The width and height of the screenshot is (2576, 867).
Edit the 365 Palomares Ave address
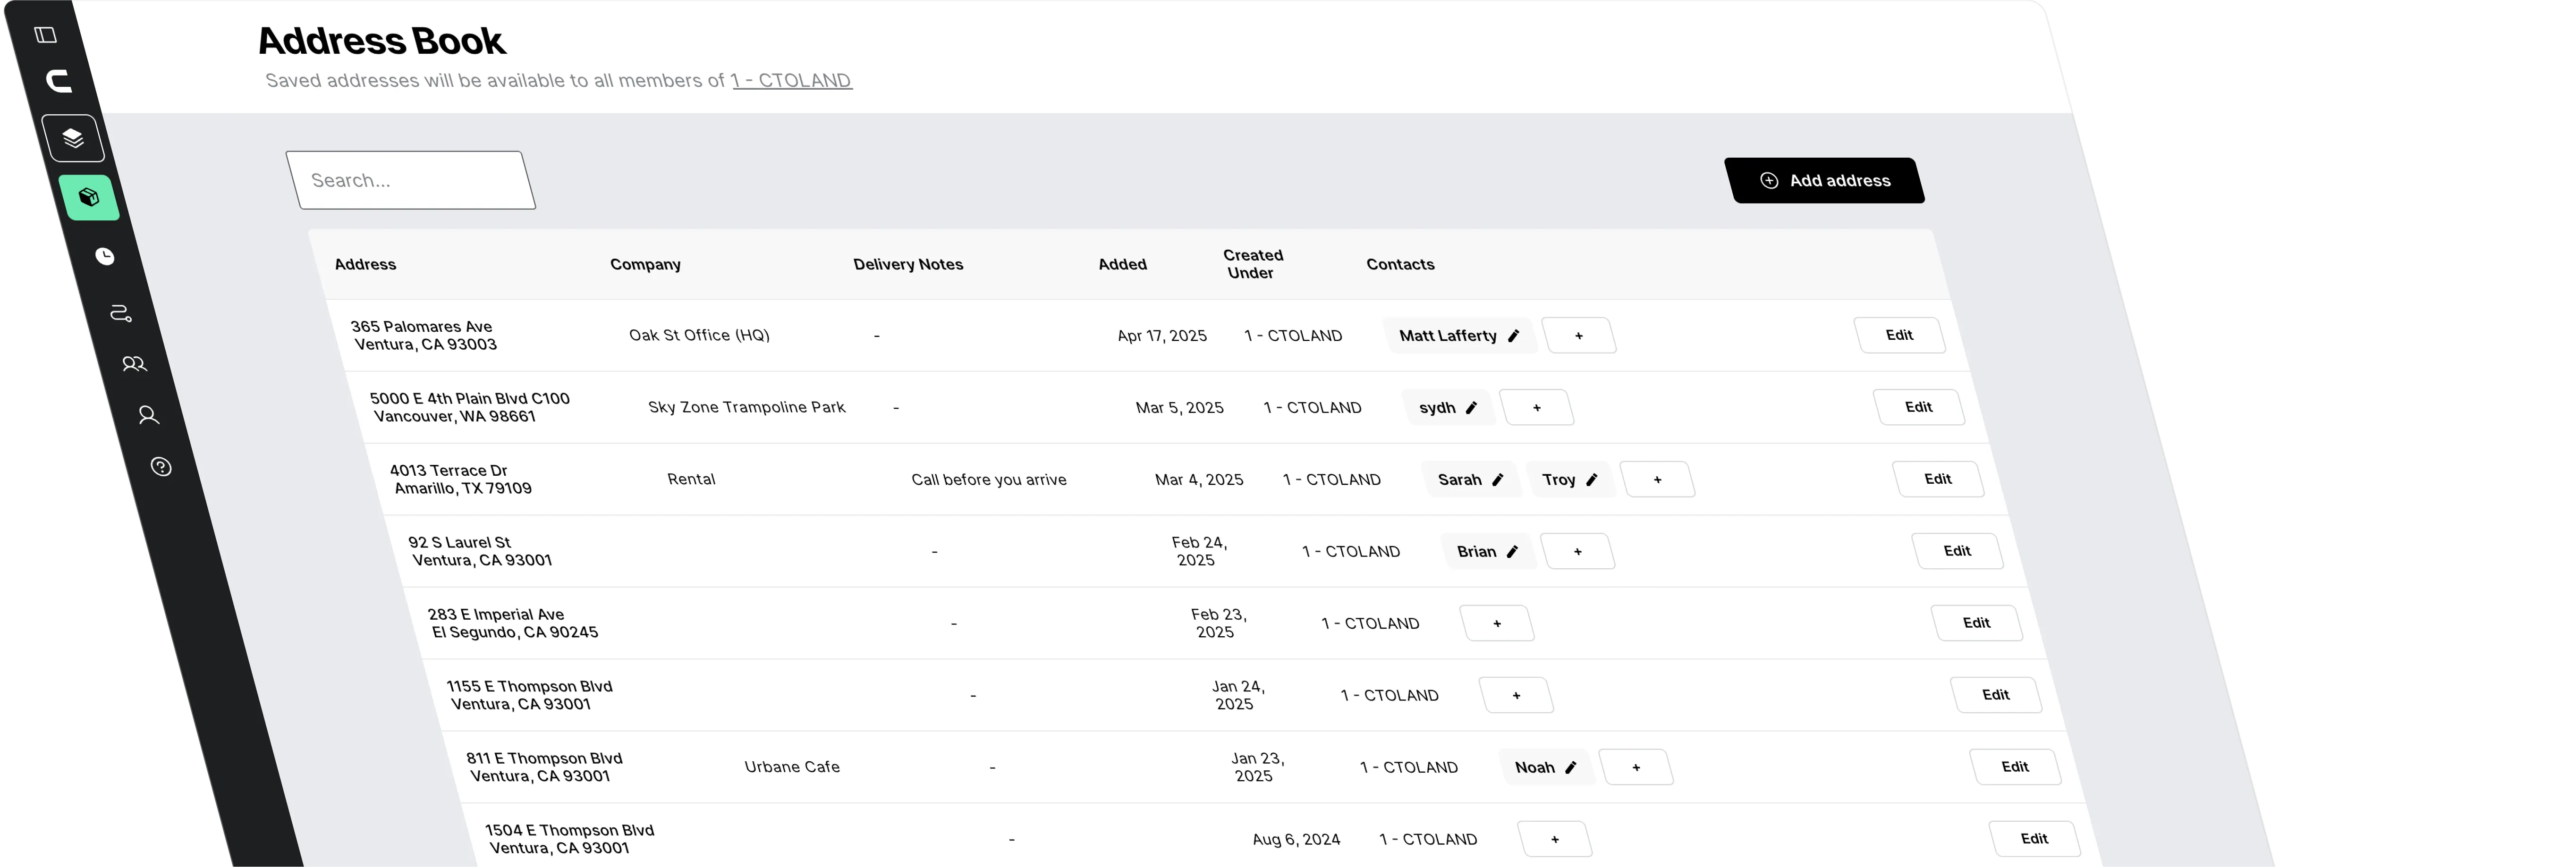[x=1900, y=335]
